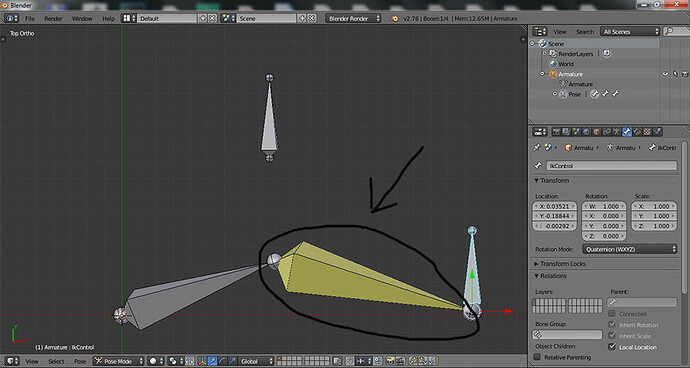This screenshot has height=368, width=690.
Task: Open the File menu
Action: (x=29, y=18)
